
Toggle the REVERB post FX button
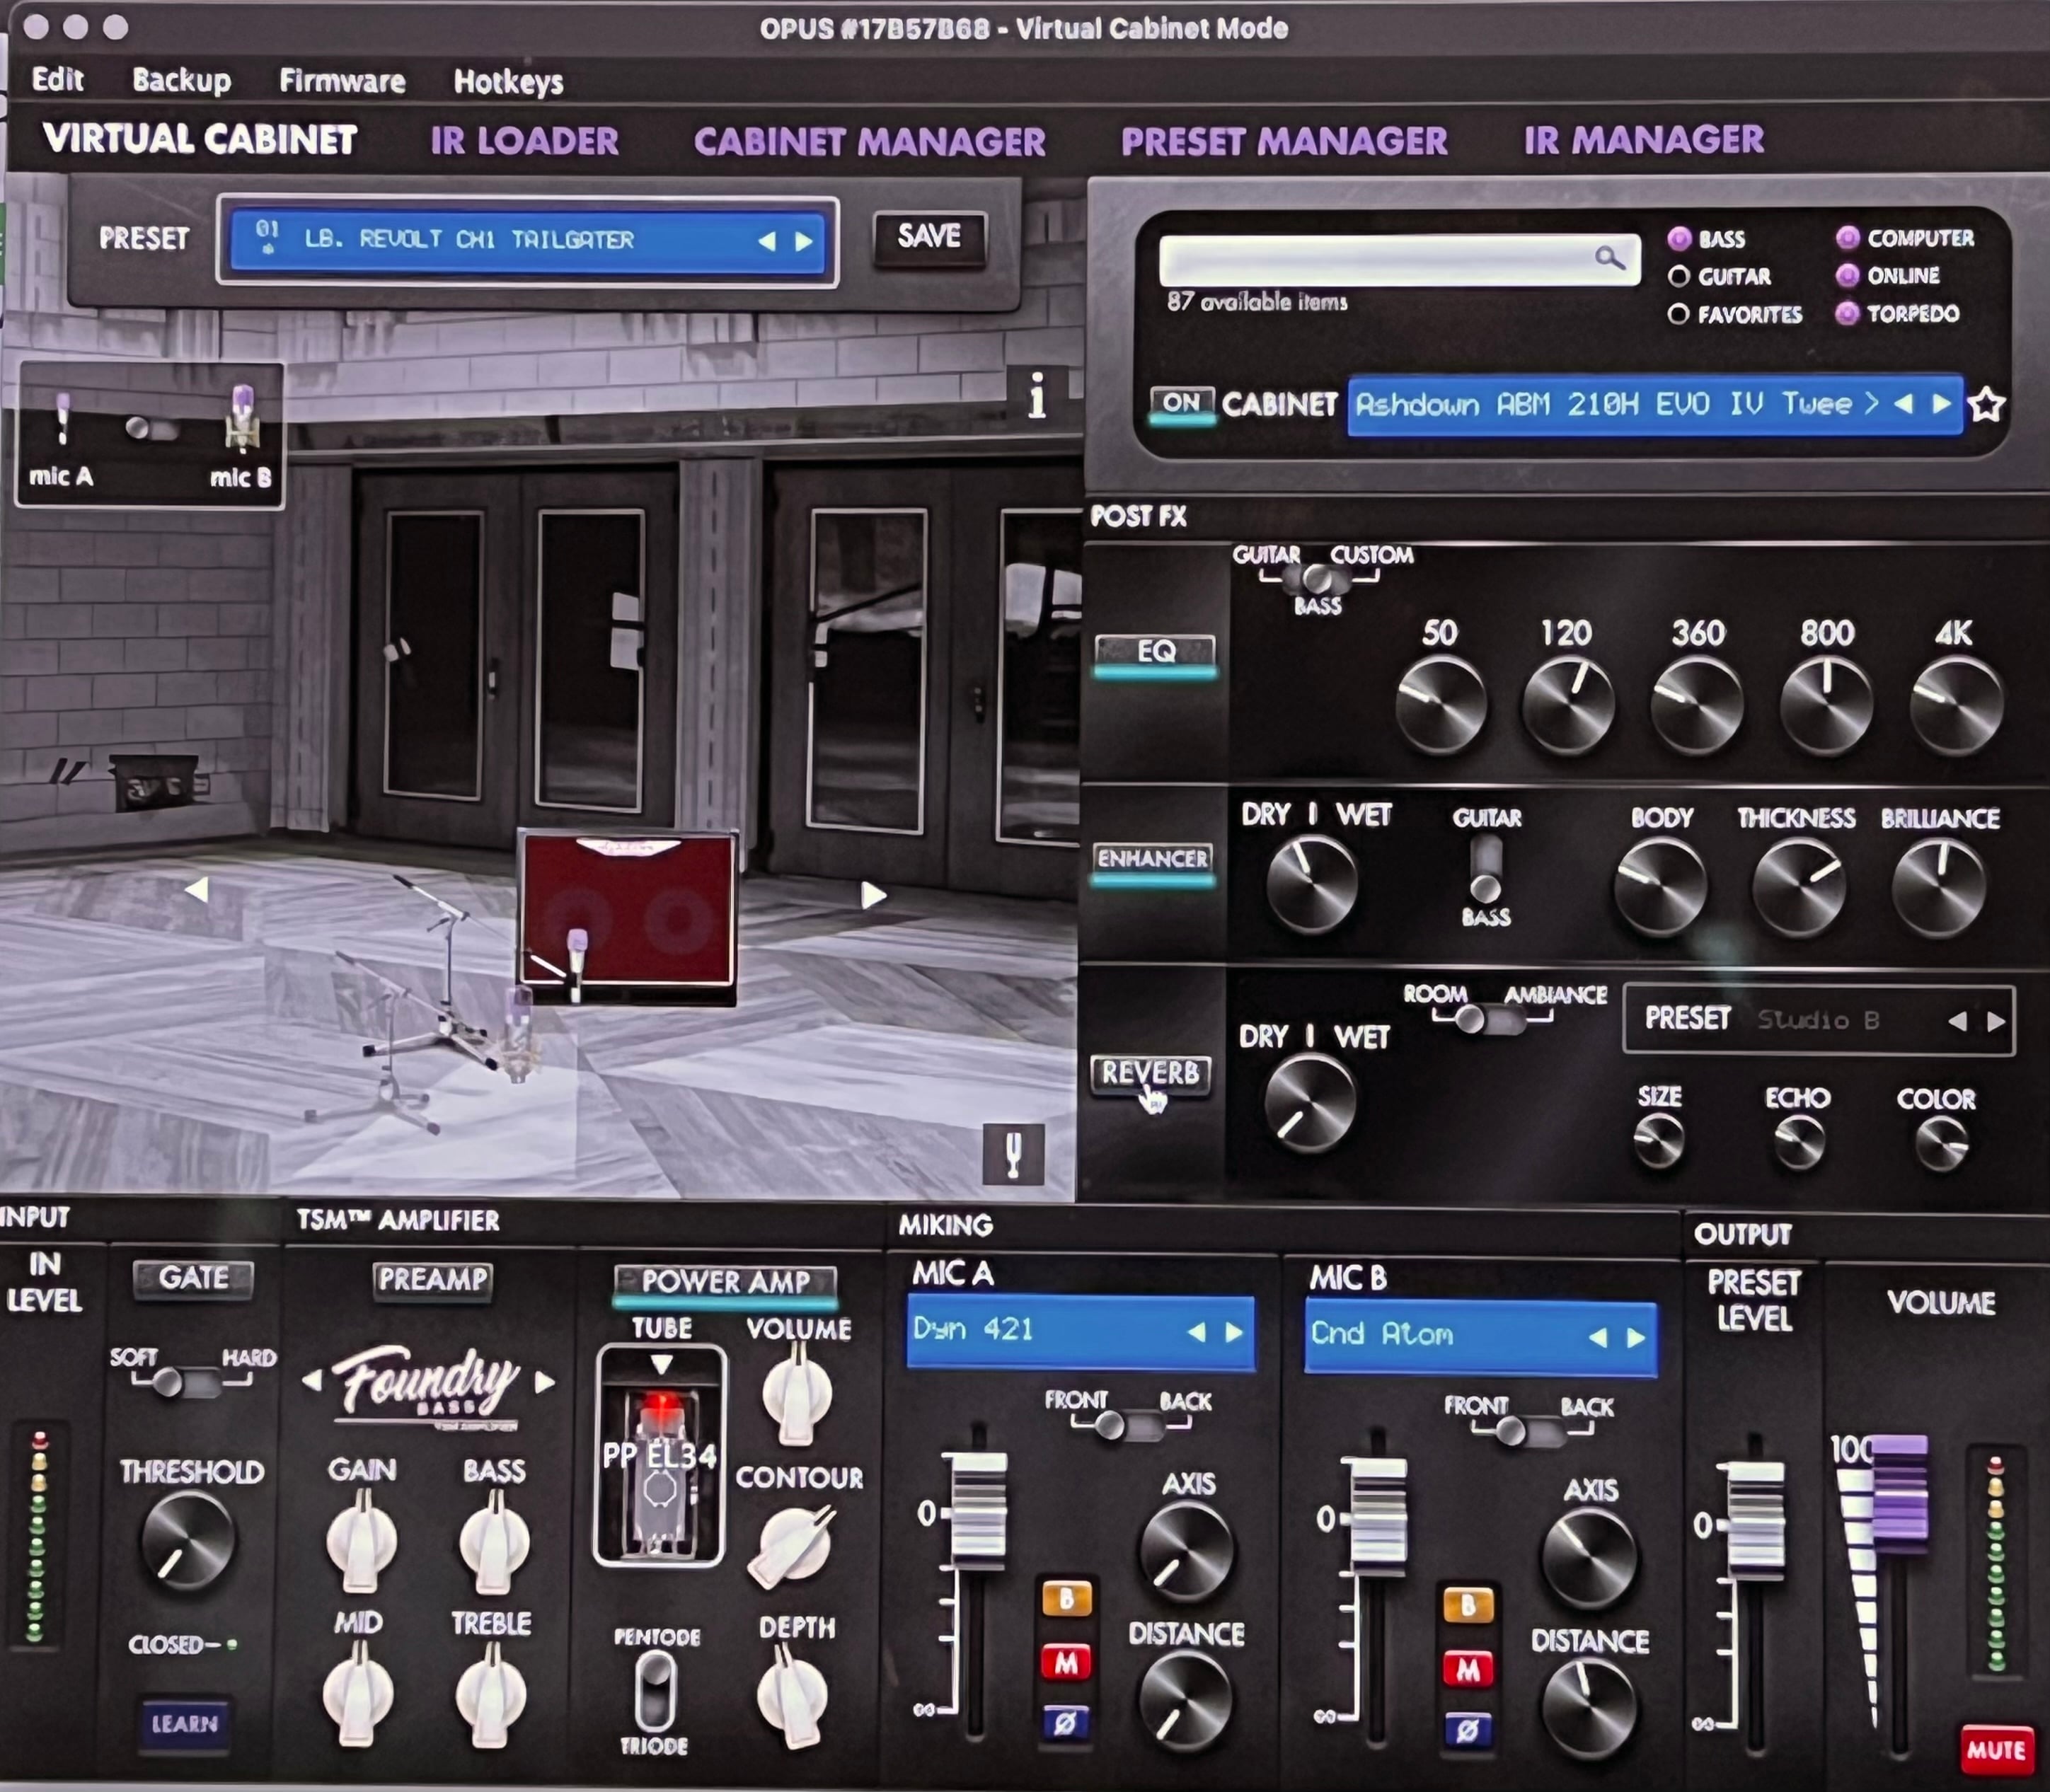click(1150, 1074)
